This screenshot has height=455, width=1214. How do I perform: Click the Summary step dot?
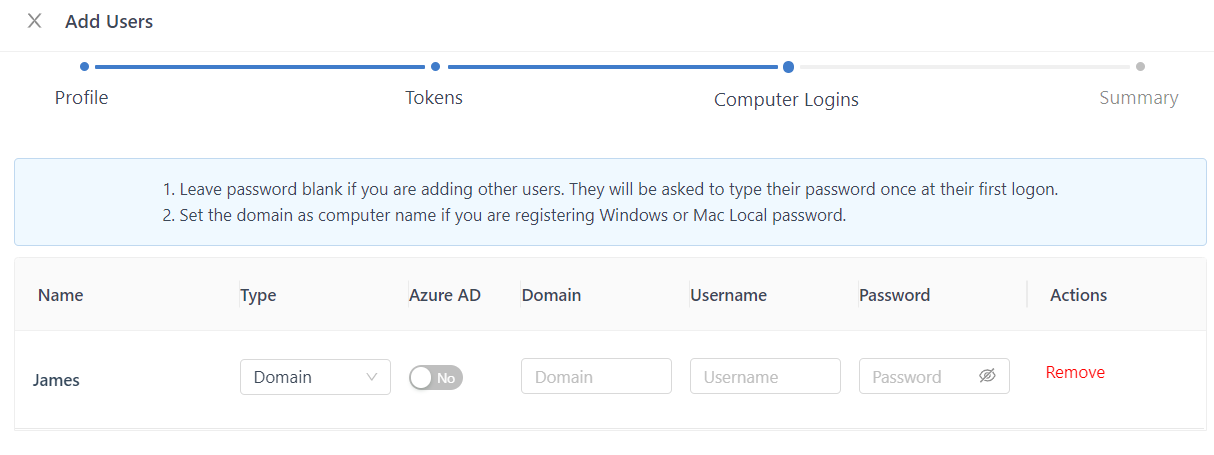click(x=1140, y=67)
